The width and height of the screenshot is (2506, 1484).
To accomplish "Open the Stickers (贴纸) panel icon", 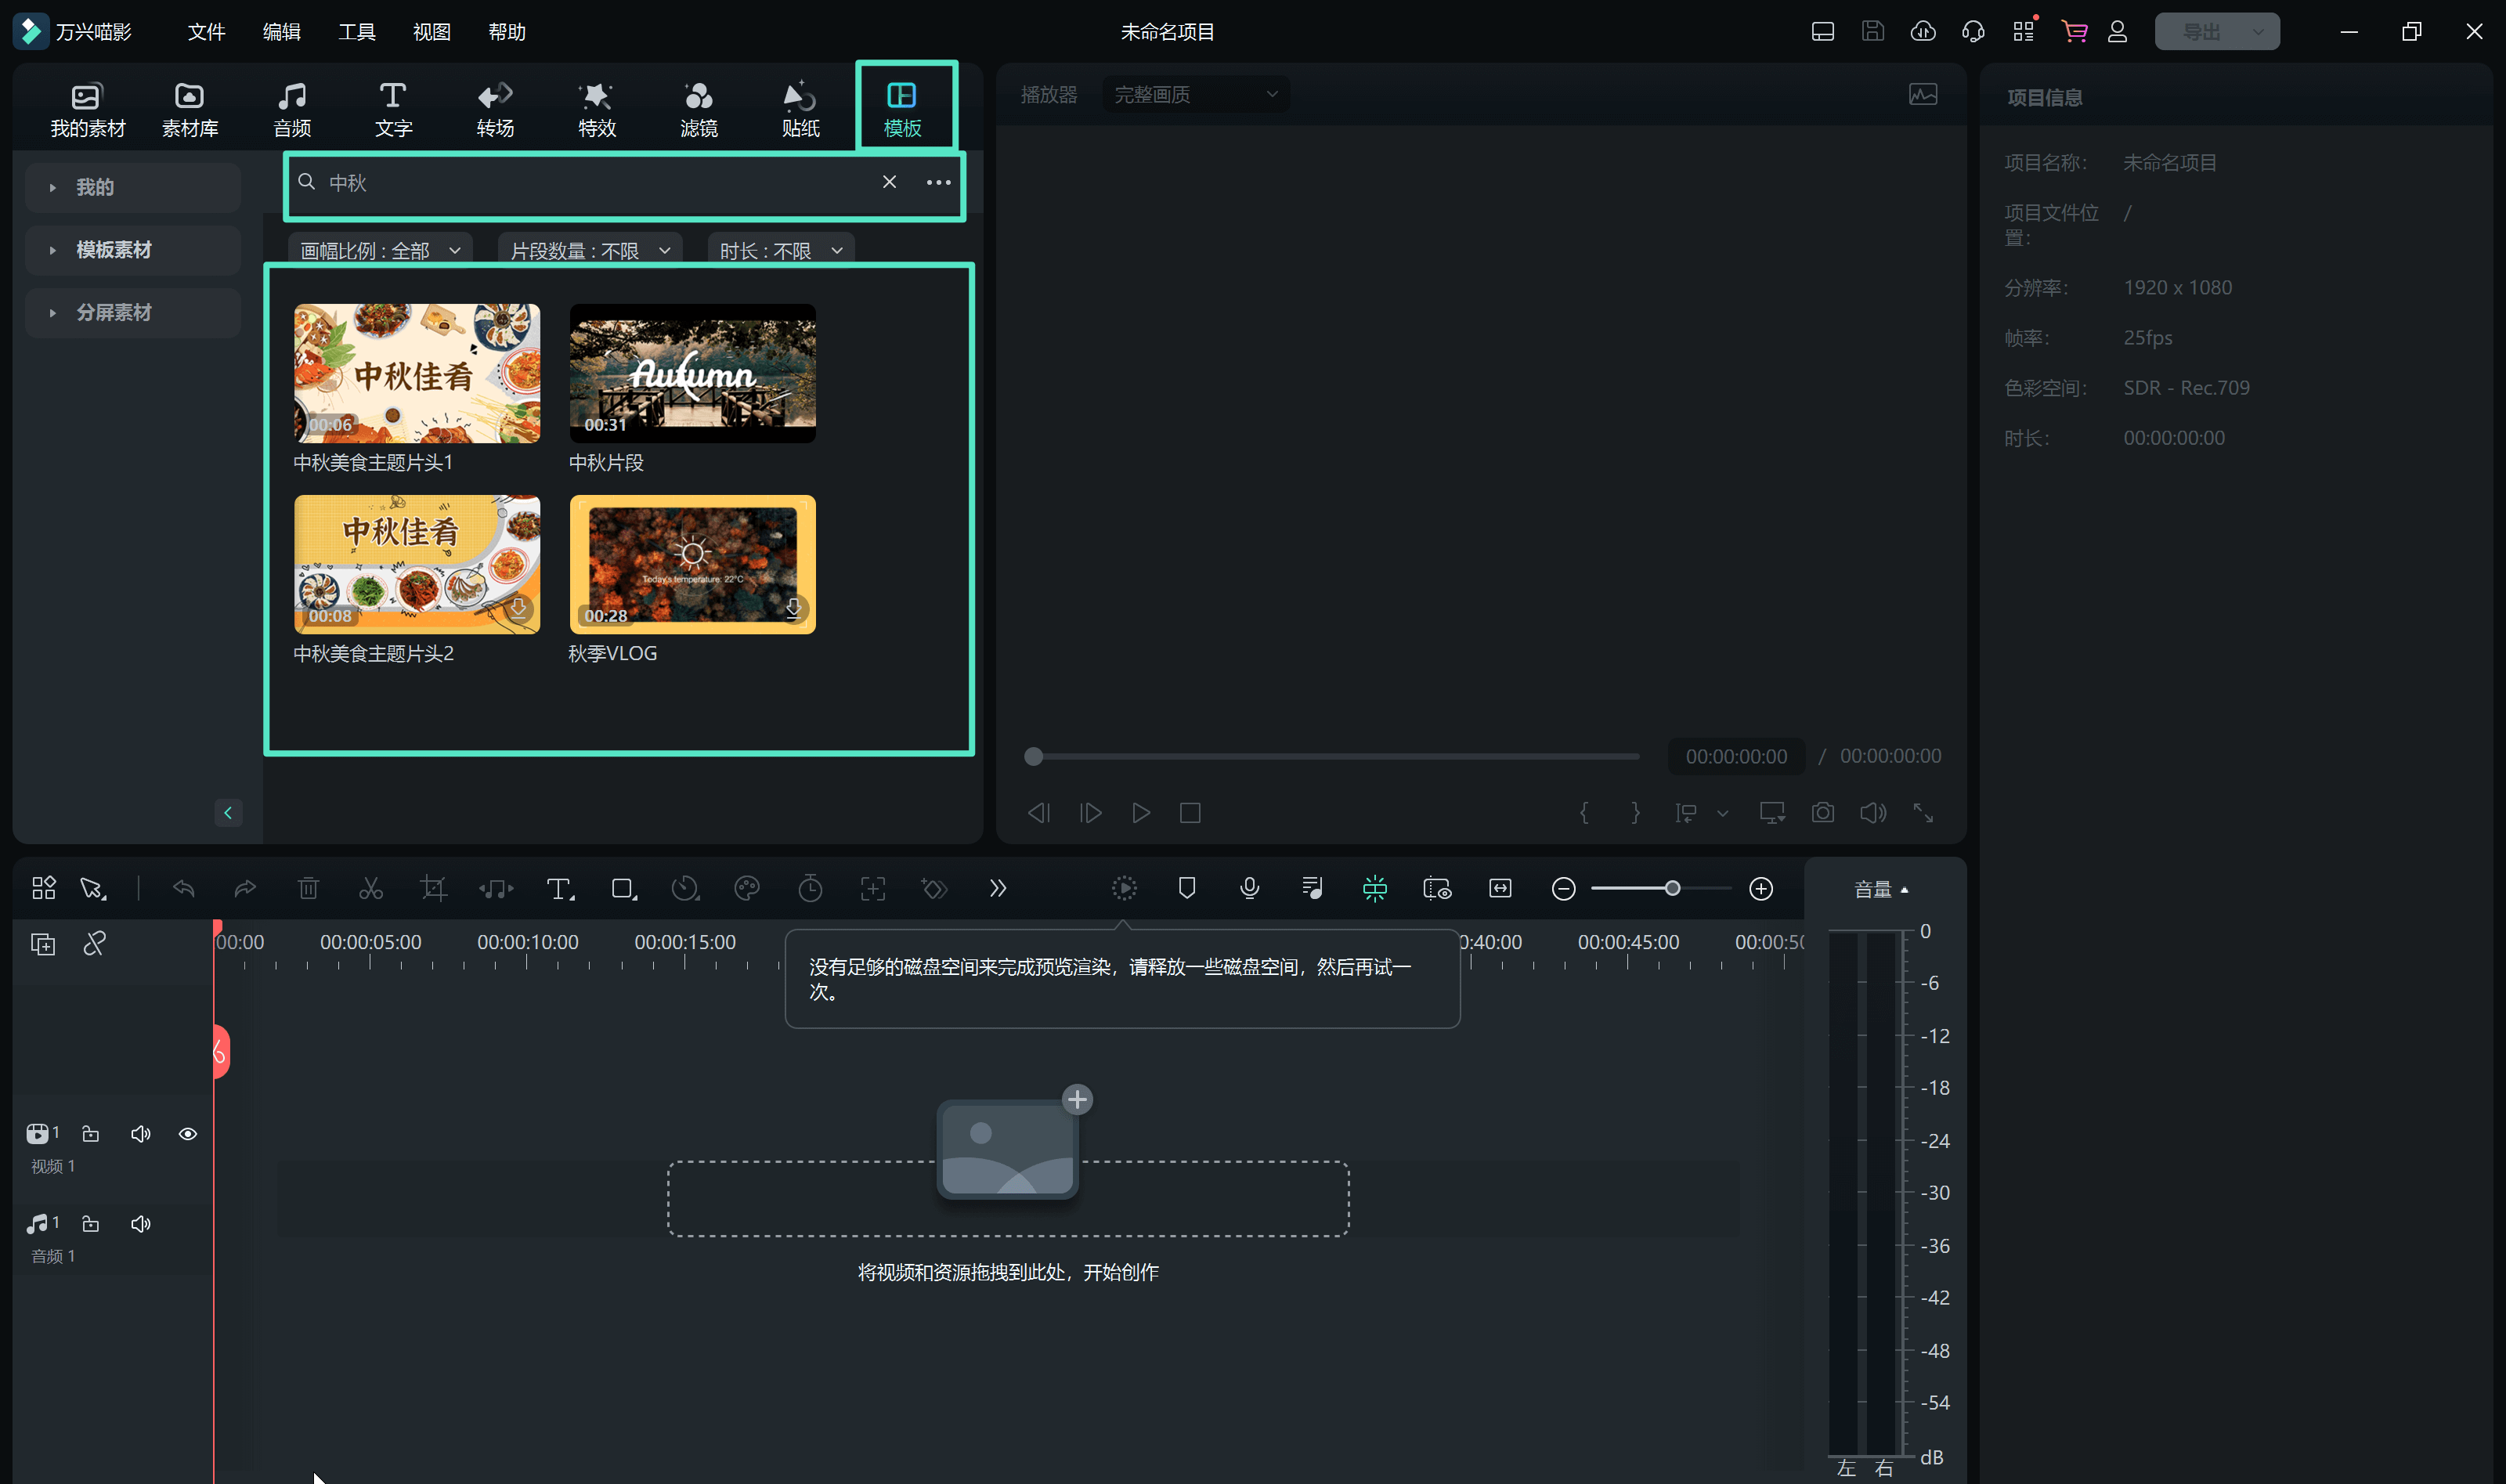I will coord(800,108).
